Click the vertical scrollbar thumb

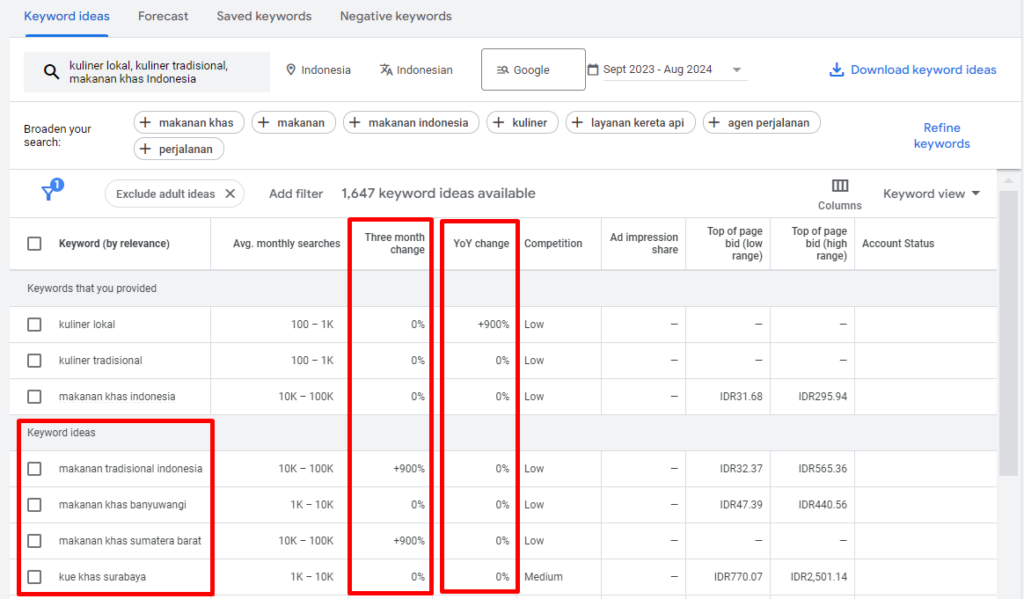pos(1009,333)
